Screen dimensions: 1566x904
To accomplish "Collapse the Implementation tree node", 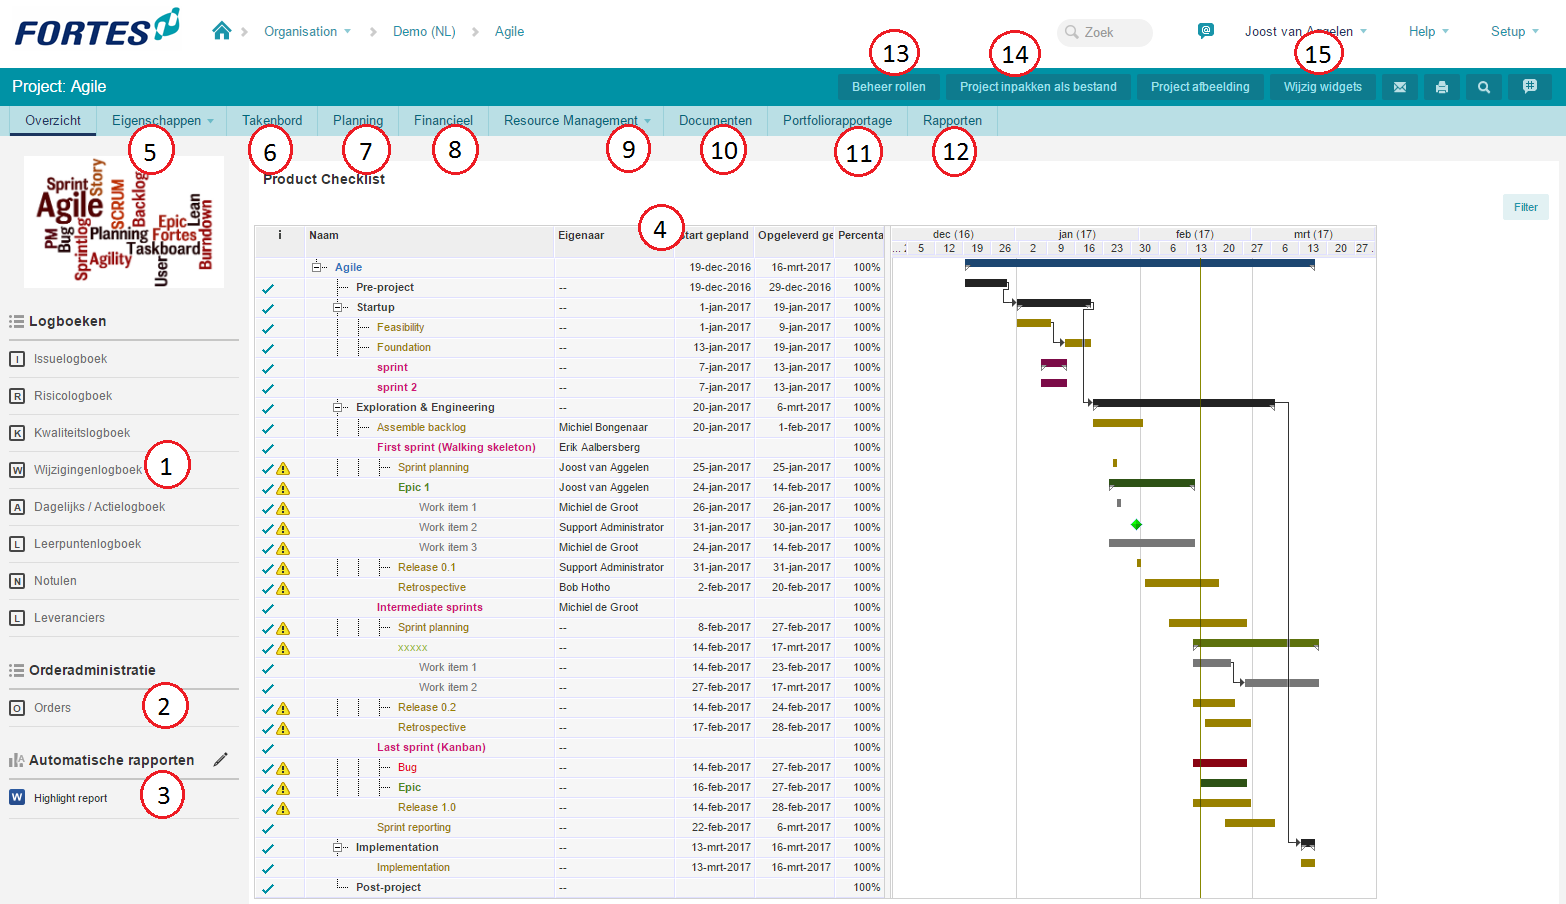I will pos(338,847).
